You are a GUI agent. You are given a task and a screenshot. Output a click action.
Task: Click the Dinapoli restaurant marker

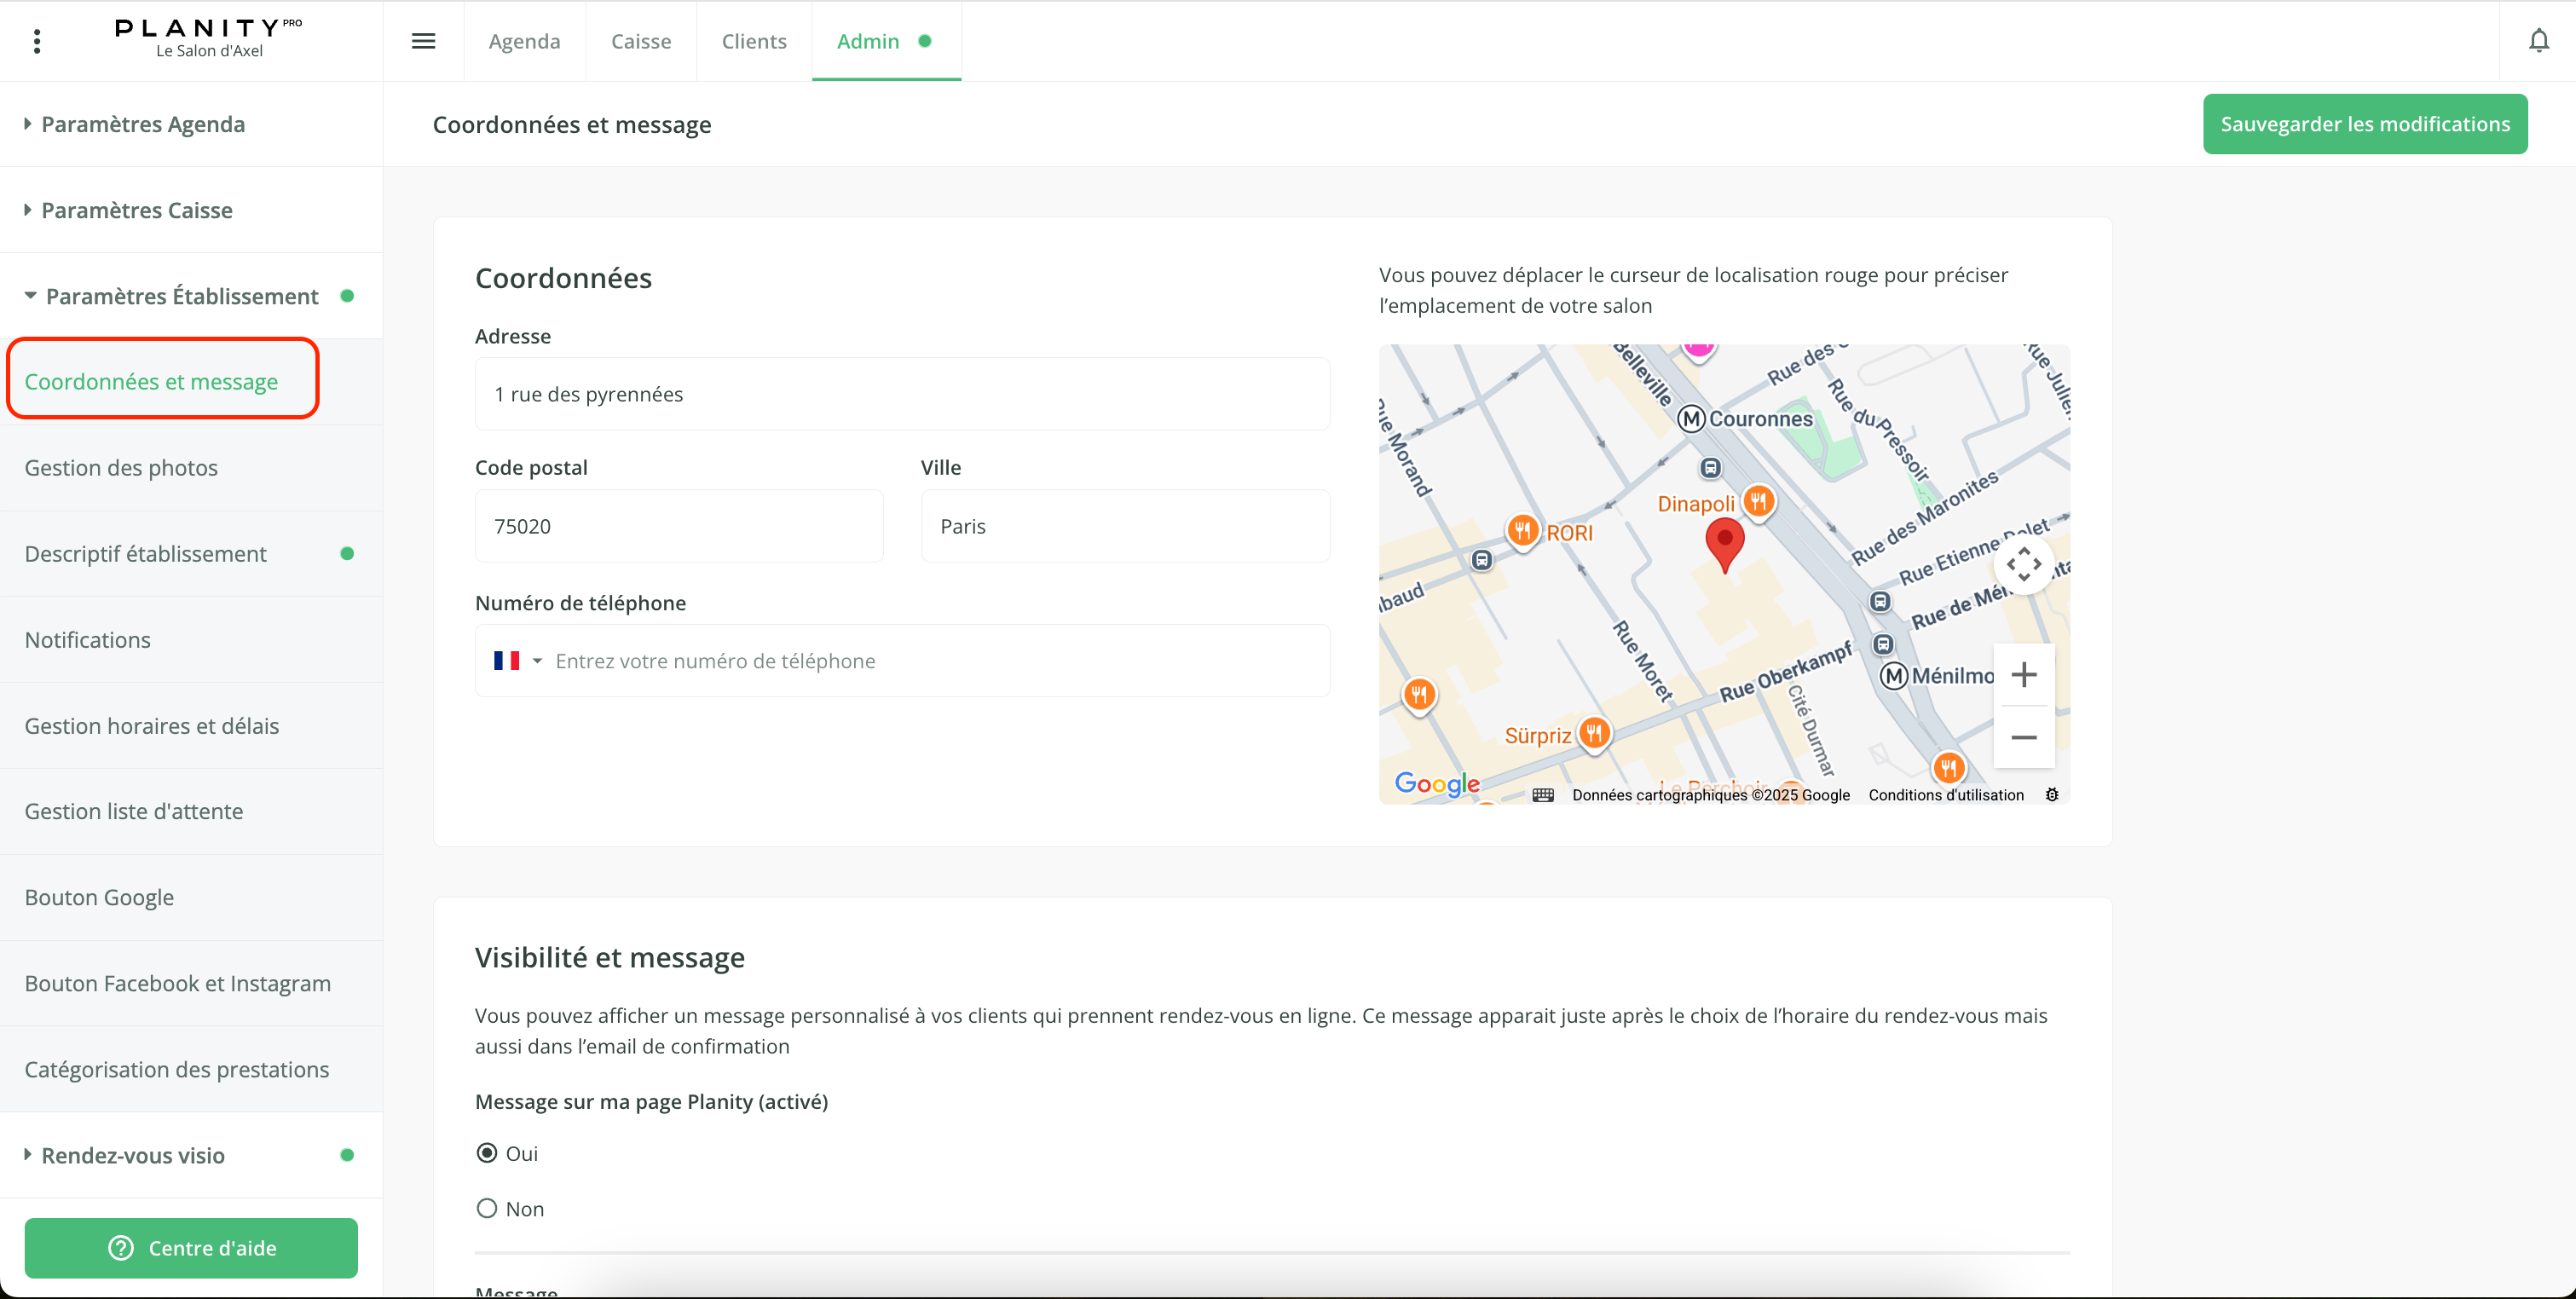click(1759, 501)
